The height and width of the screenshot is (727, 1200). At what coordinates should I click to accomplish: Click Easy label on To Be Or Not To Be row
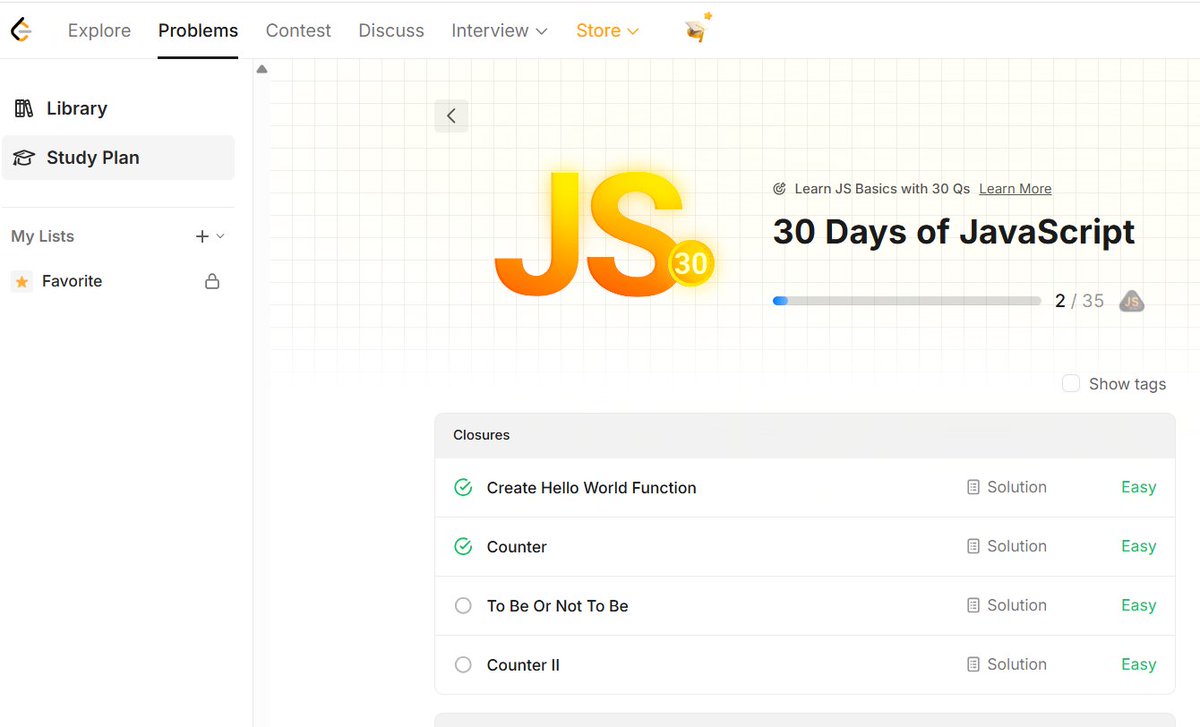(x=1138, y=605)
